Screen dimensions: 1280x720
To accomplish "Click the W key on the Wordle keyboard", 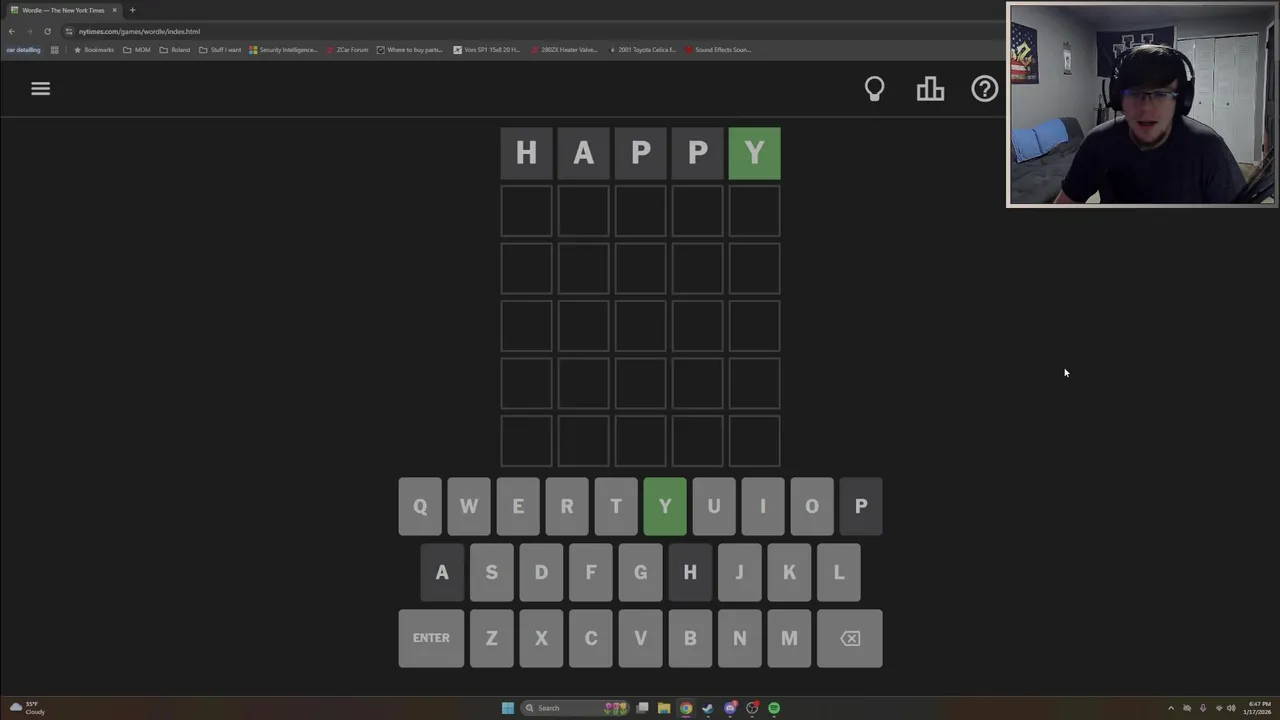I will click(x=469, y=506).
